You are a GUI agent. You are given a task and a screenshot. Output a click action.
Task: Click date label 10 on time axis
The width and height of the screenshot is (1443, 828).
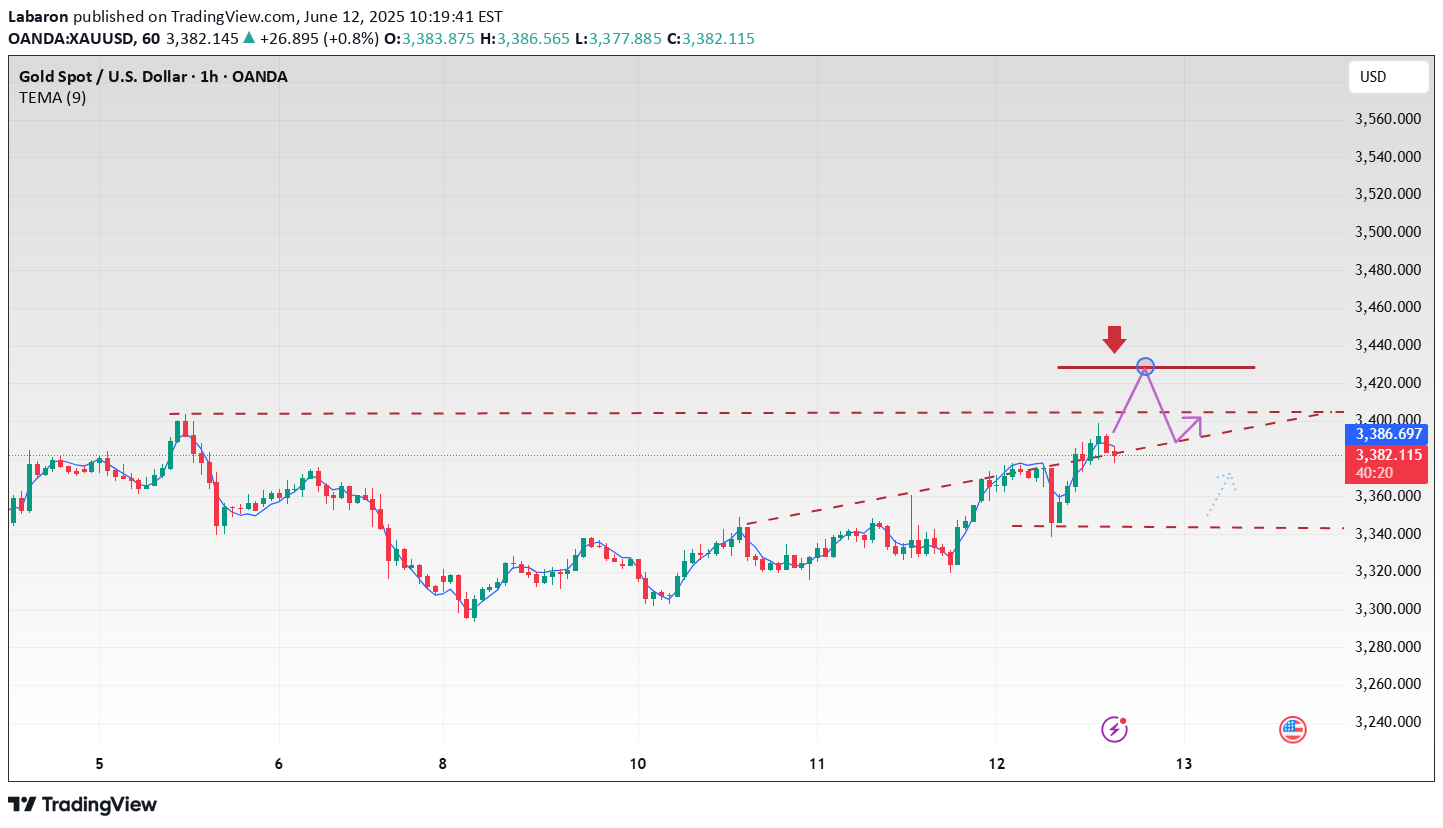(638, 764)
